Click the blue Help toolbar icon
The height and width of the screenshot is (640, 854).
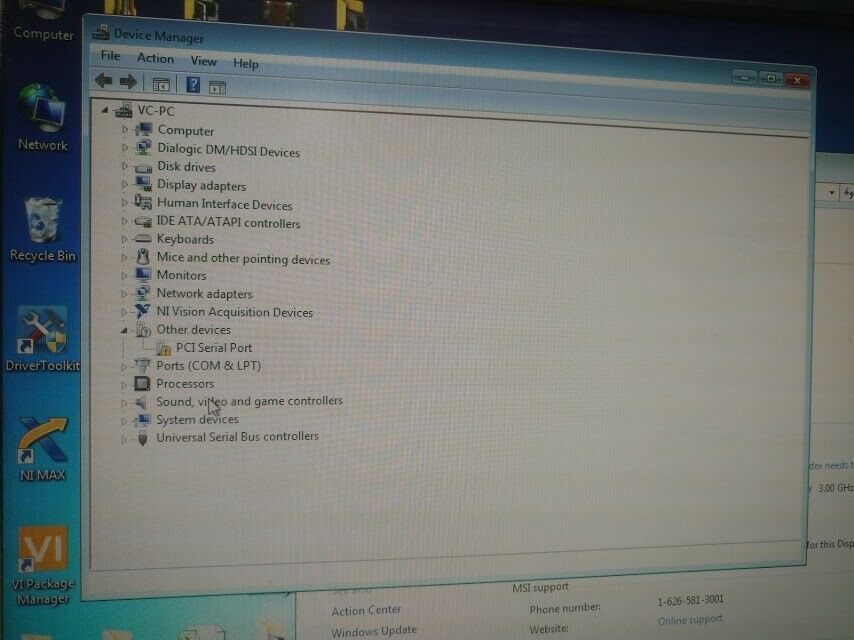[193, 85]
